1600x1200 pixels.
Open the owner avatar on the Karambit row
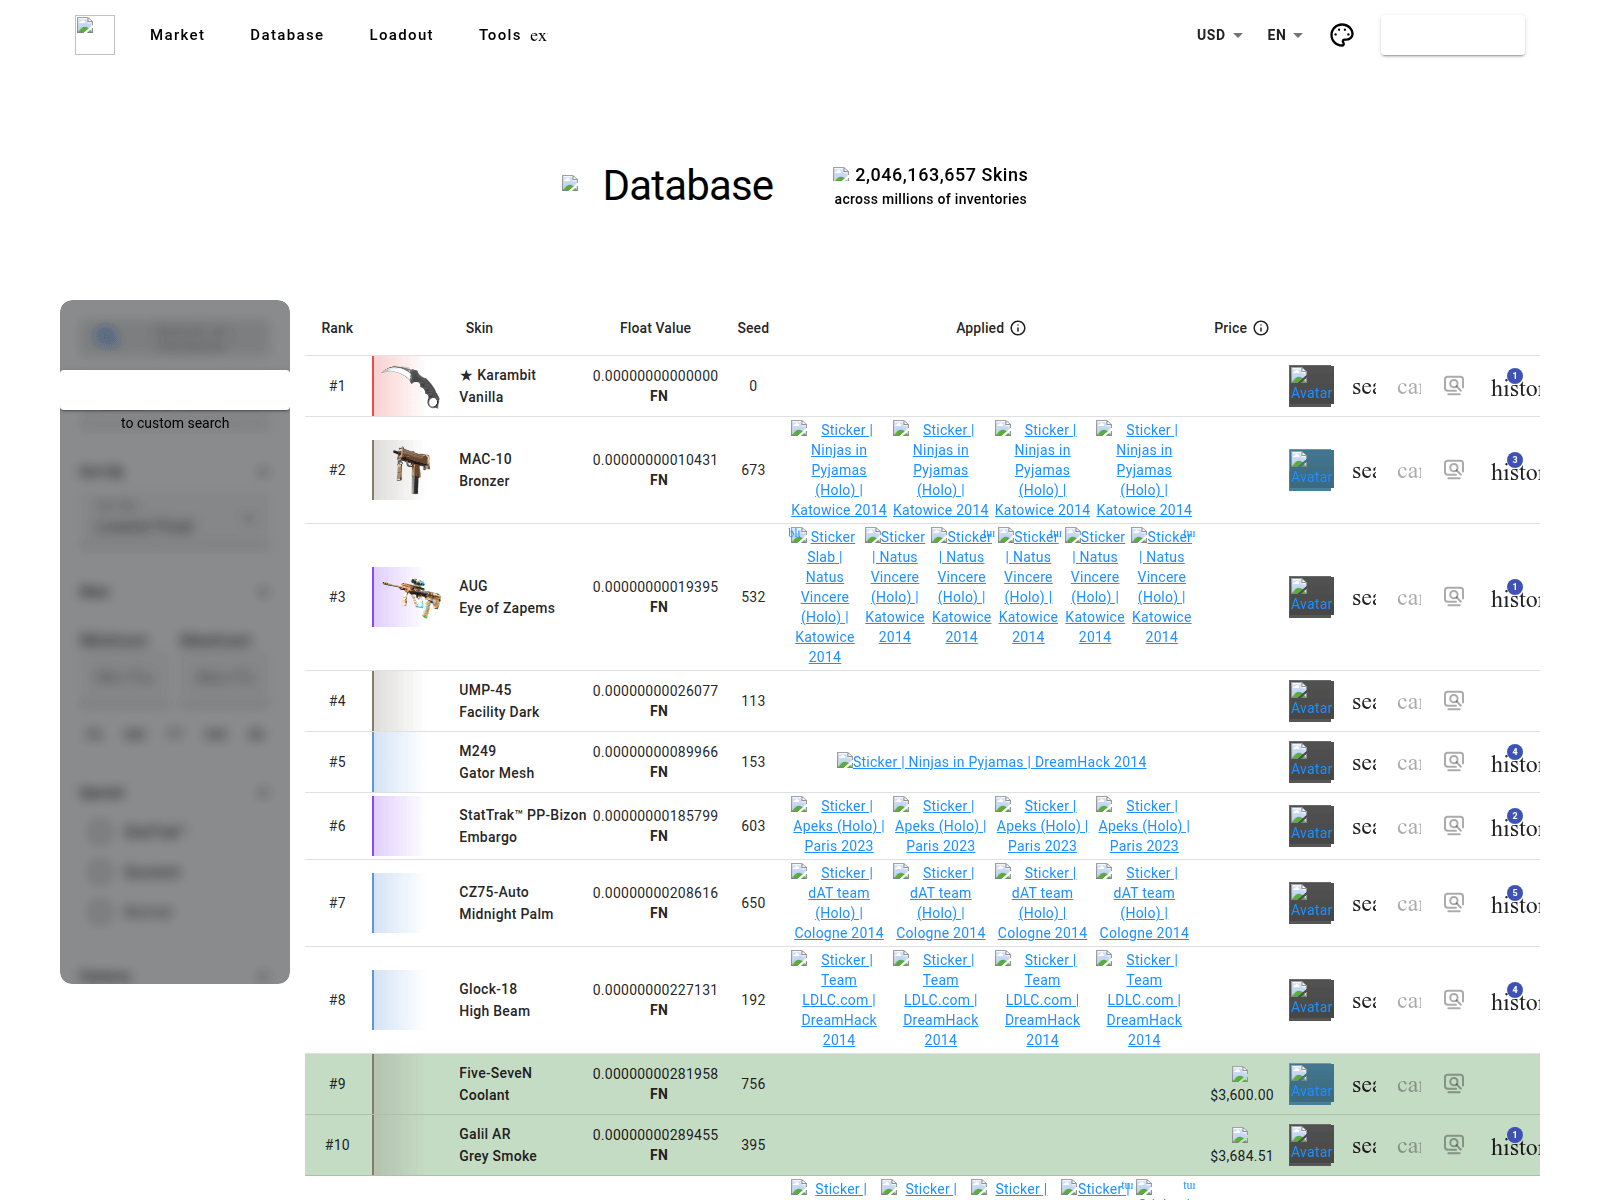1311,386
